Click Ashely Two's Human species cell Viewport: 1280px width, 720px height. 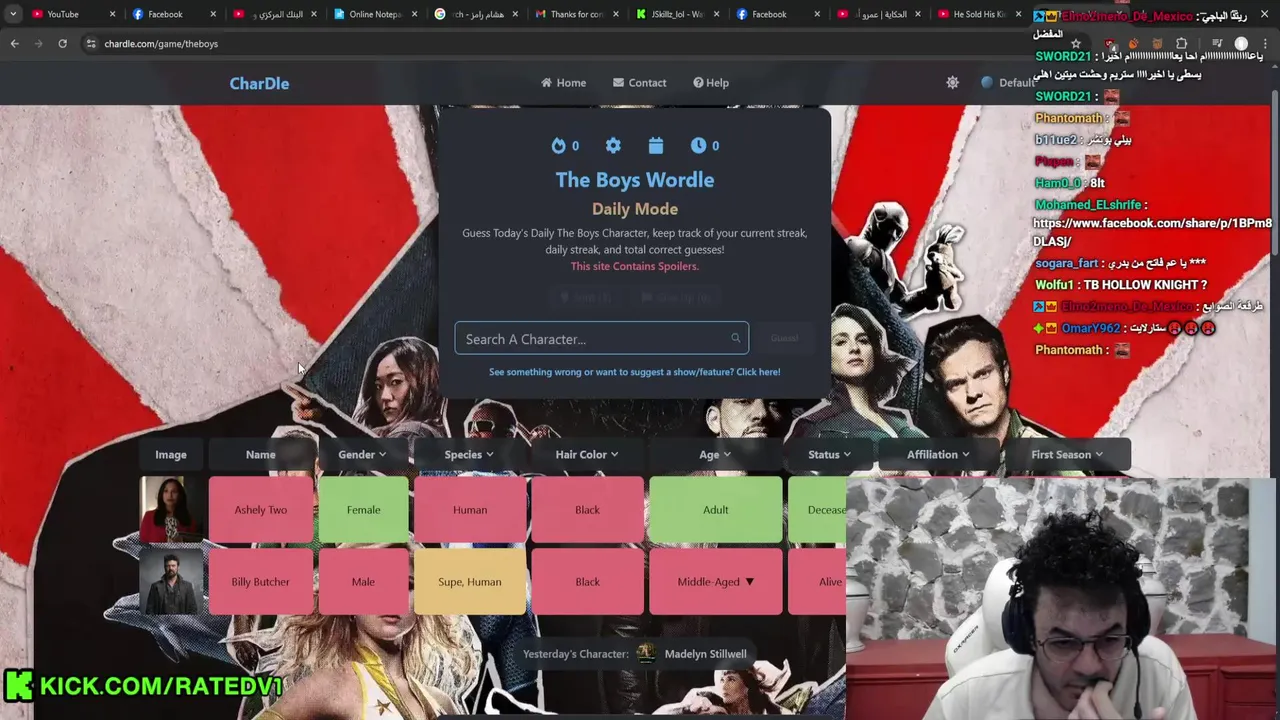click(x=470, y=510)
